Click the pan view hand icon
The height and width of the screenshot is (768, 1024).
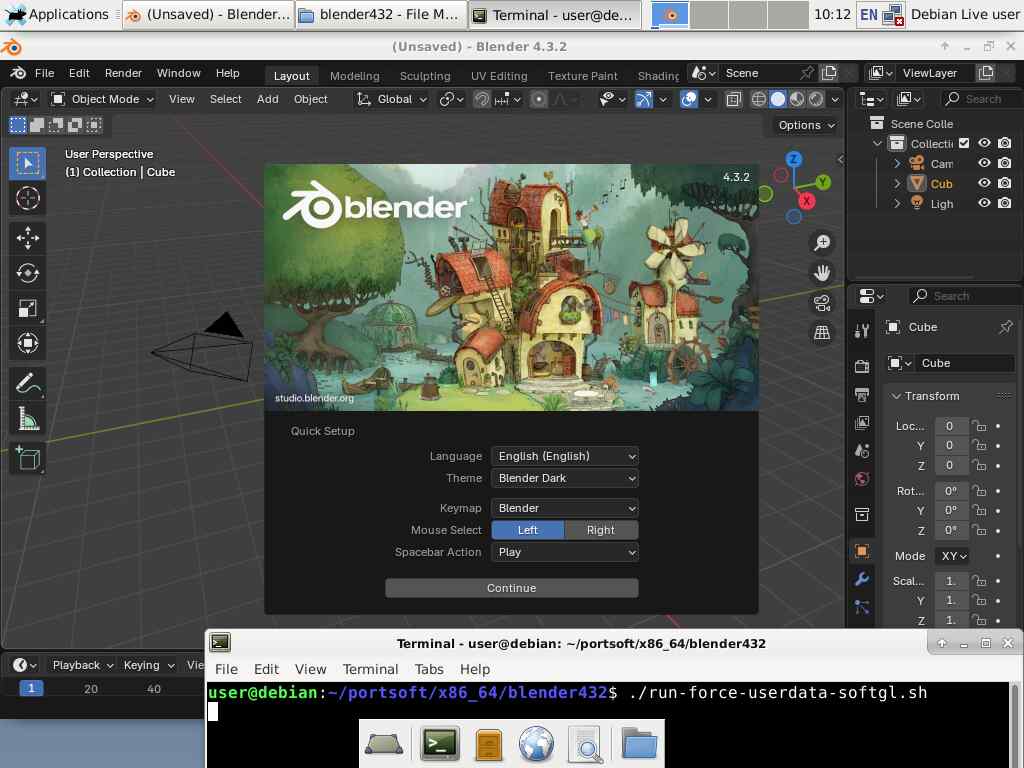(x=822, y=273)
